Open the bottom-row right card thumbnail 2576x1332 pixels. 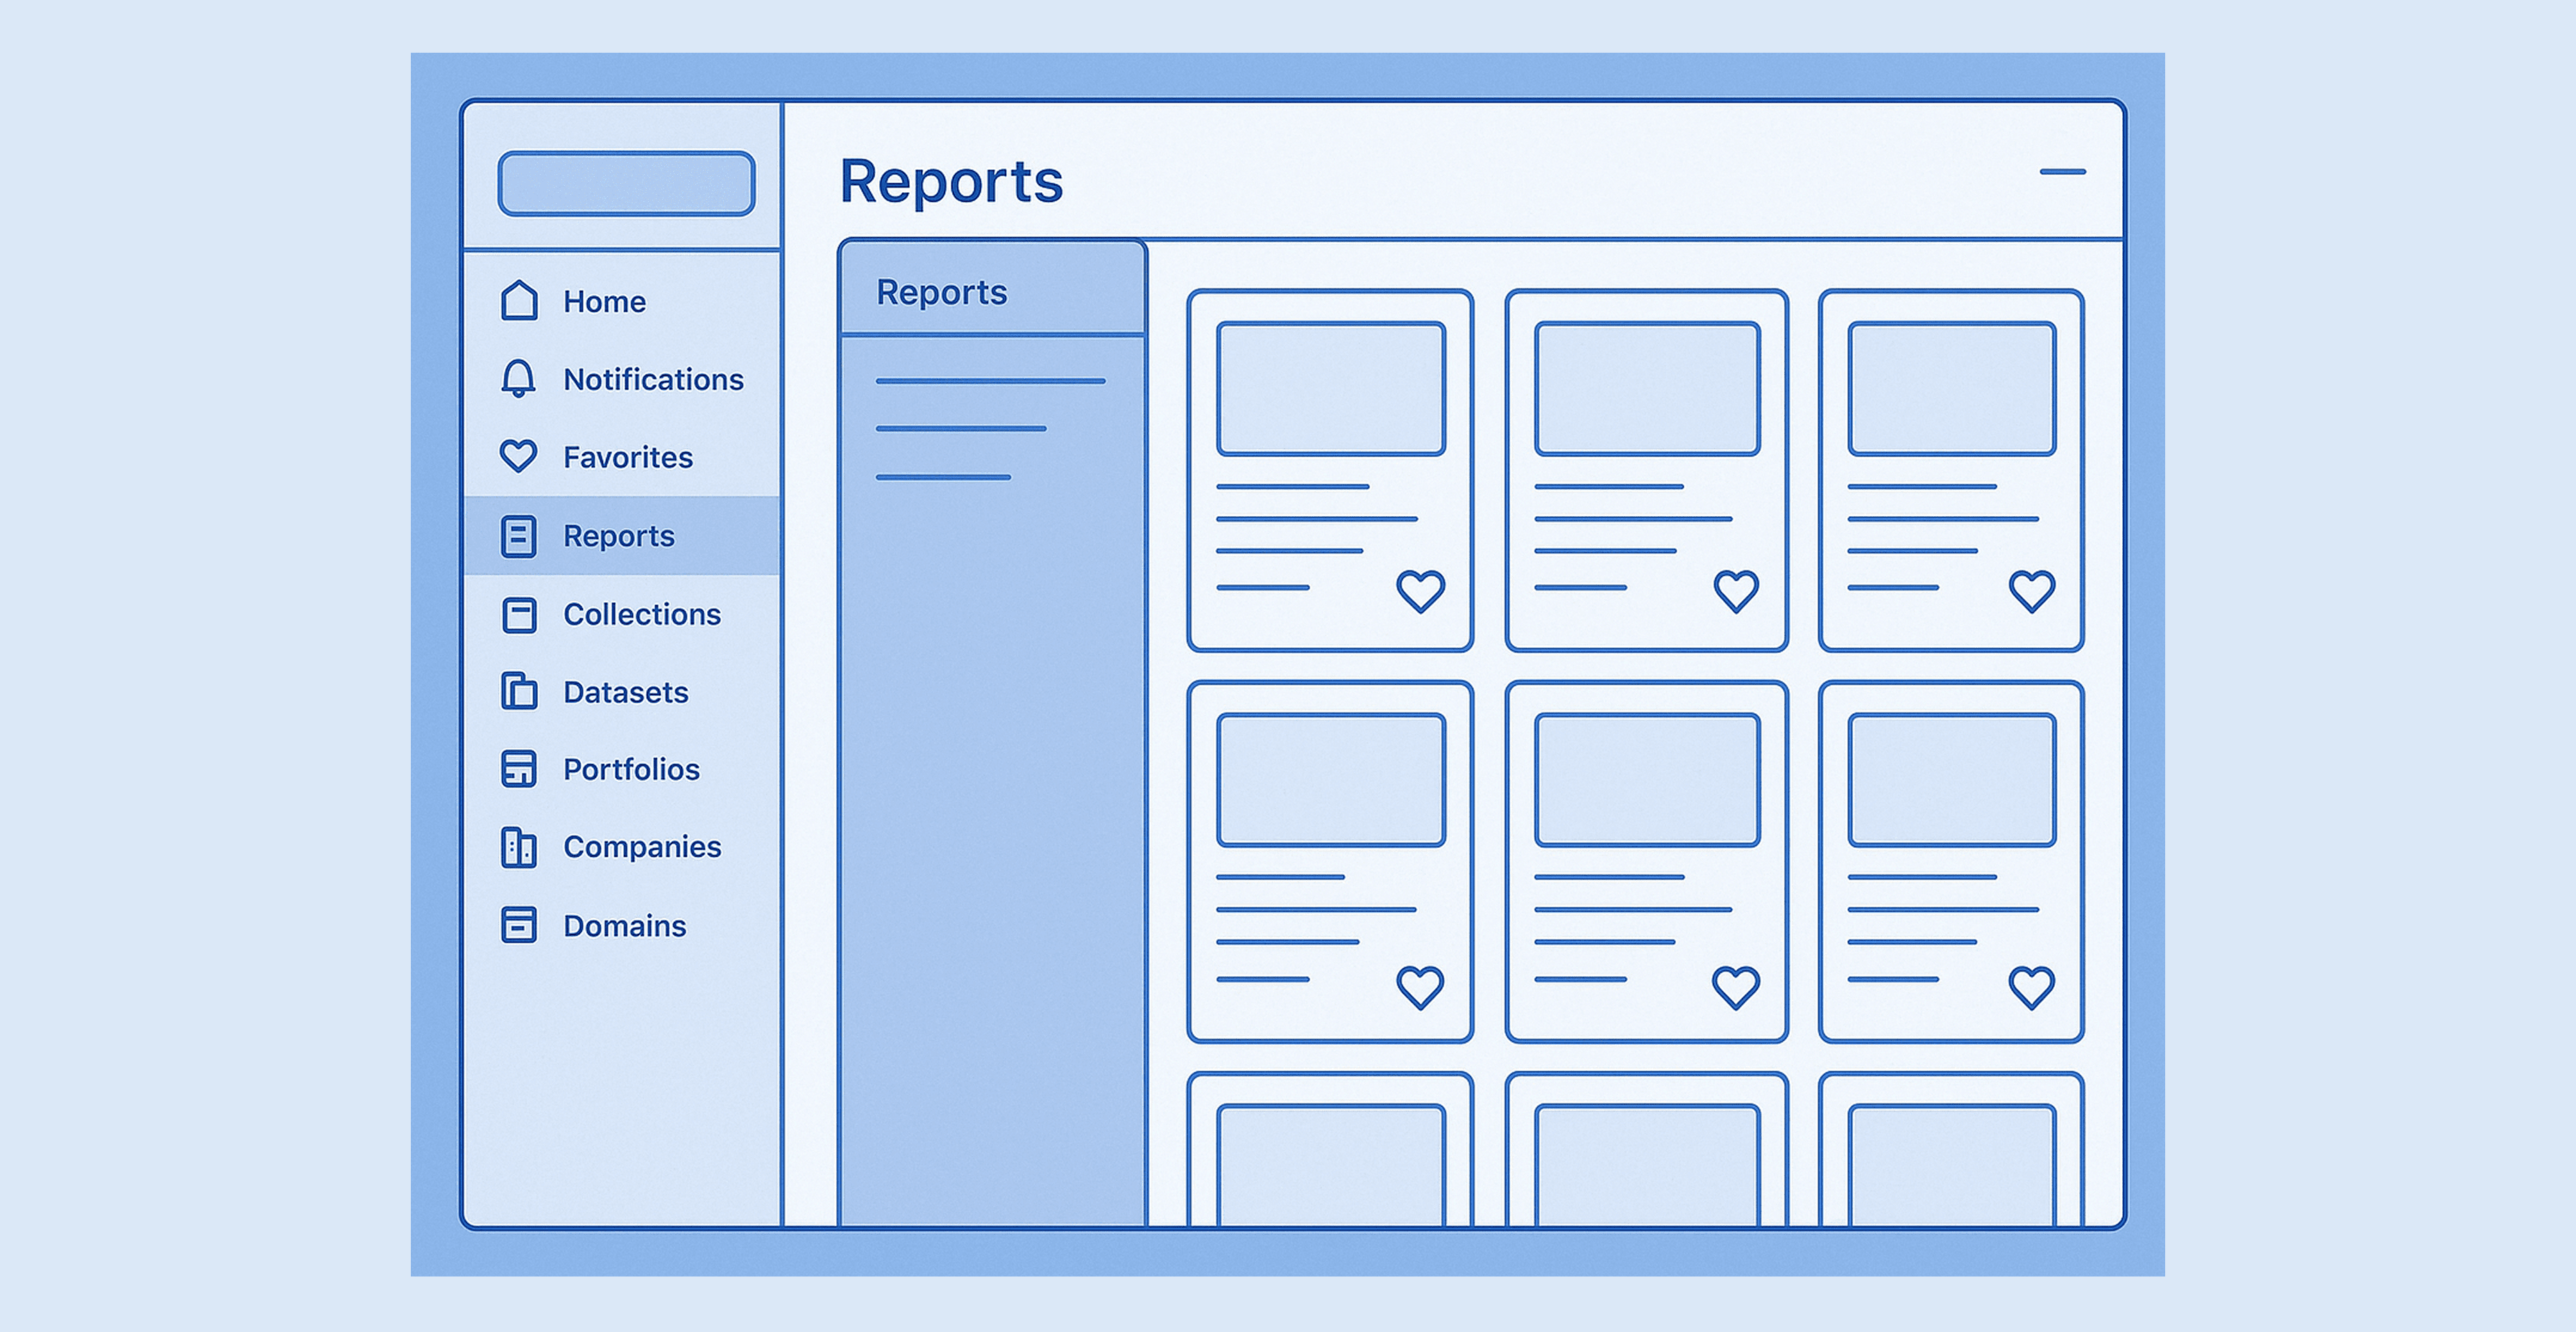coord(1952,1165)
